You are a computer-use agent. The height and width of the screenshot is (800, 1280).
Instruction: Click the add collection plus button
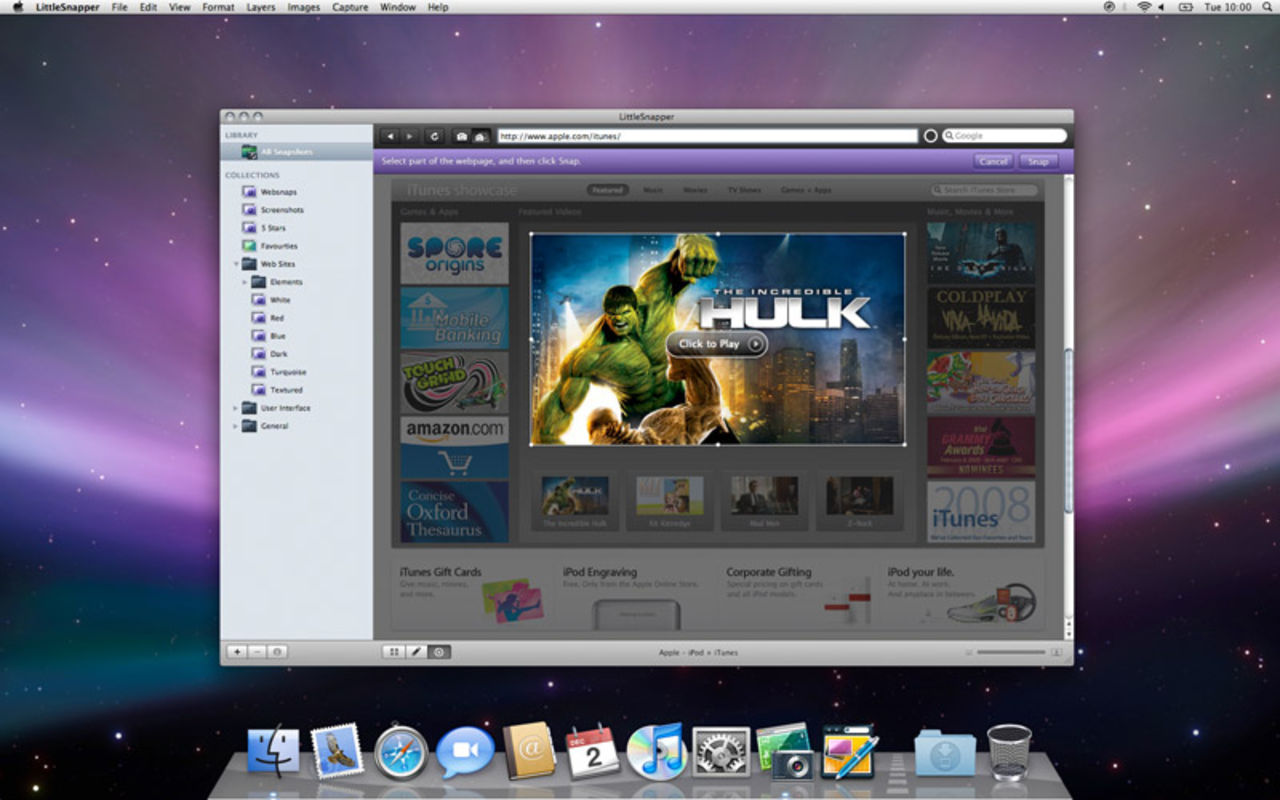coord(237,652)
